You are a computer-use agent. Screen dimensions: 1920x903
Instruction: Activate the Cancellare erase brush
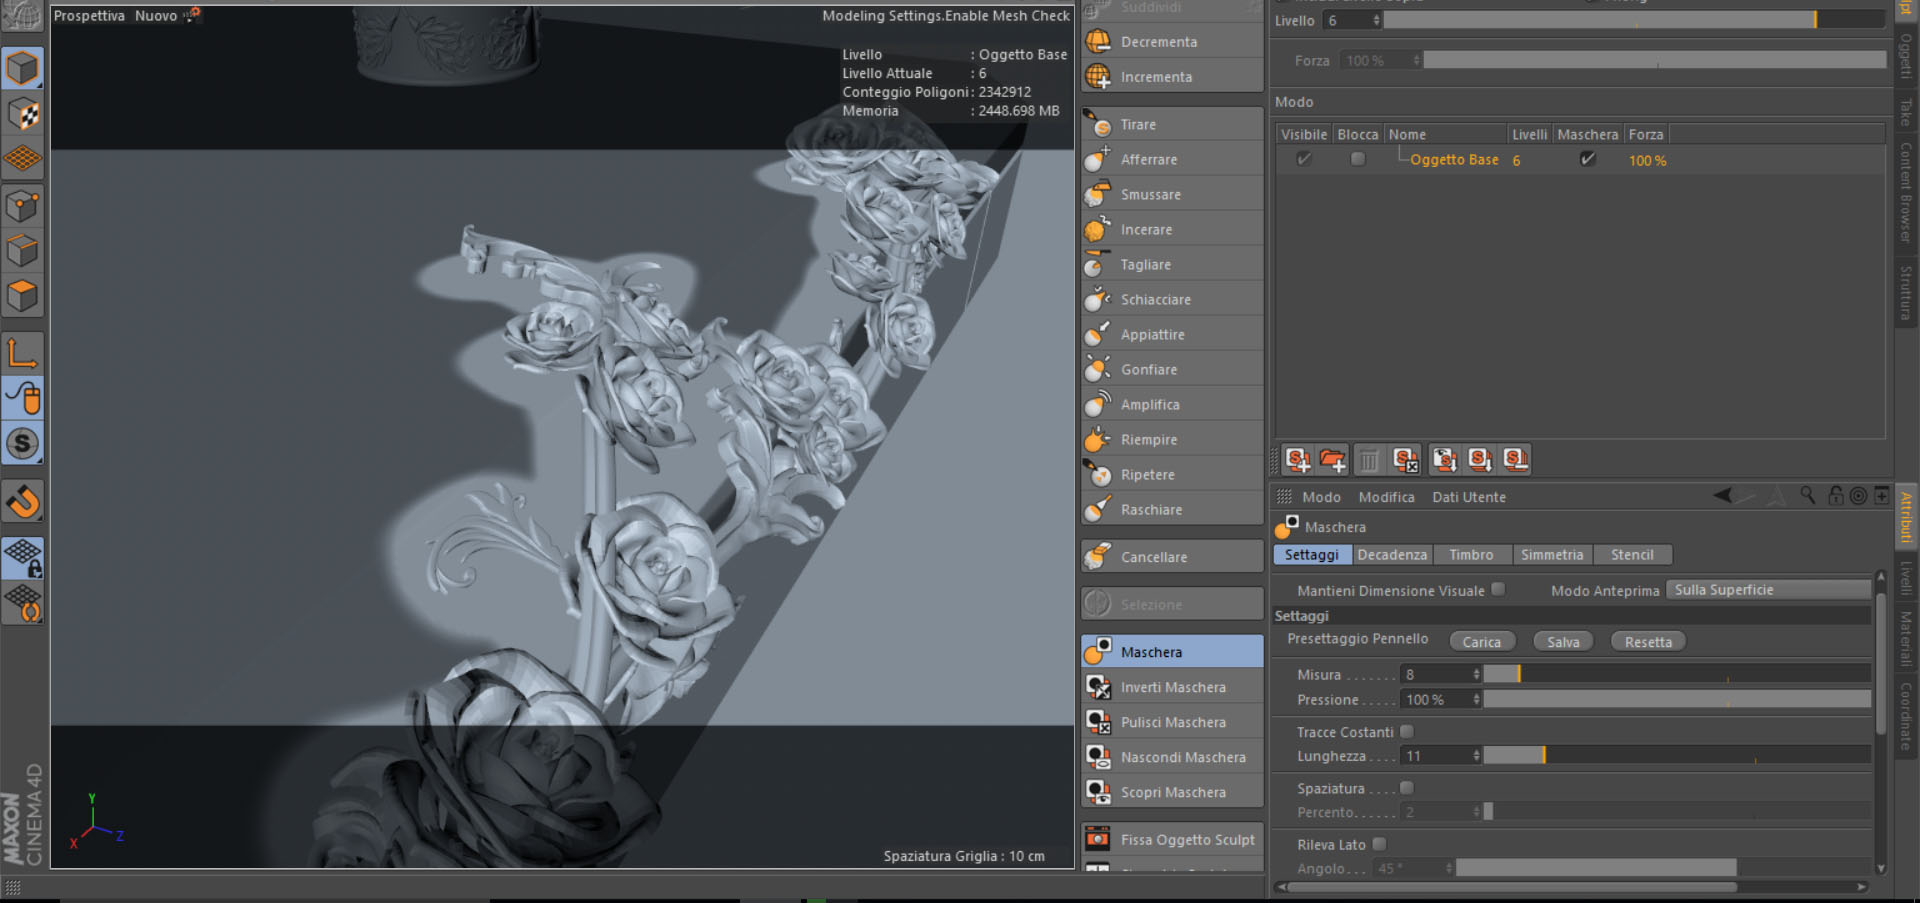point(1172,557)
